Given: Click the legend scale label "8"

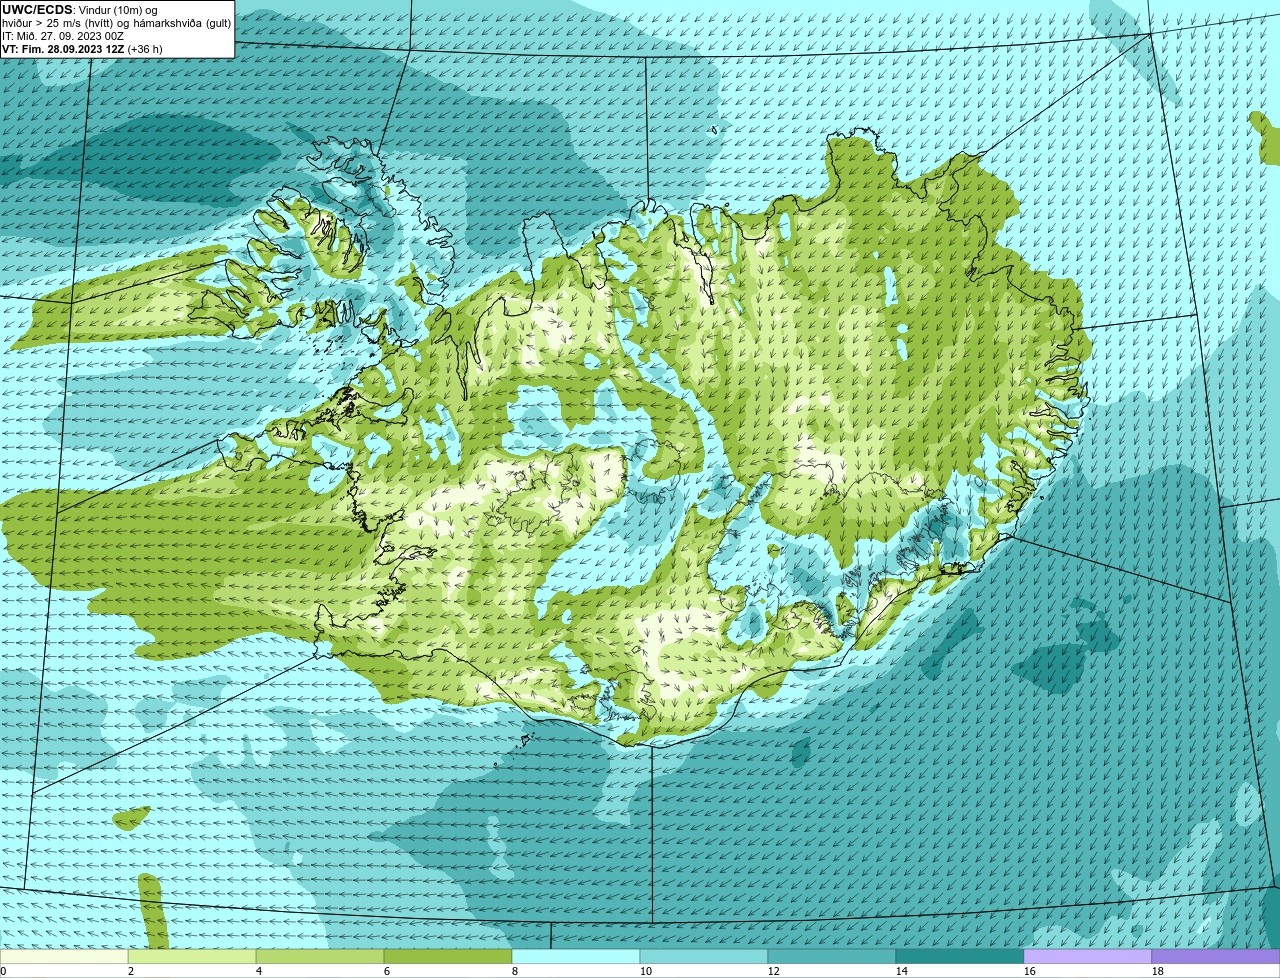Looking at the screenshot, I should (x=515, y=971).
